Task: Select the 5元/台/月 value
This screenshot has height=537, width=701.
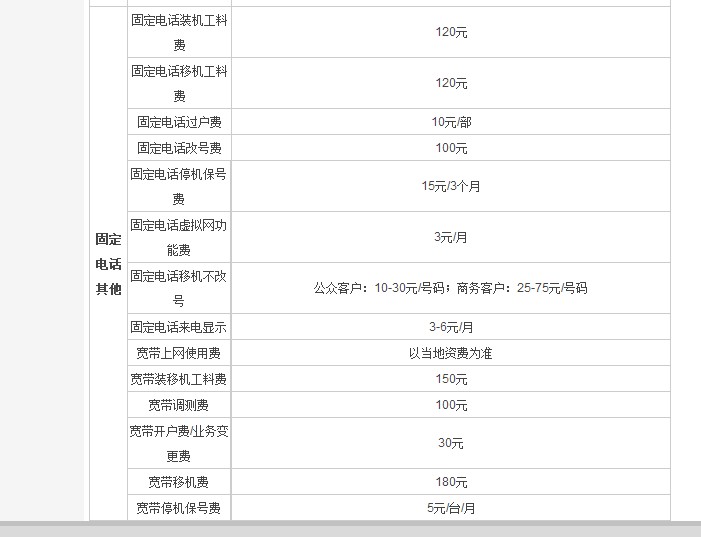Action: [x=451, y=507]
